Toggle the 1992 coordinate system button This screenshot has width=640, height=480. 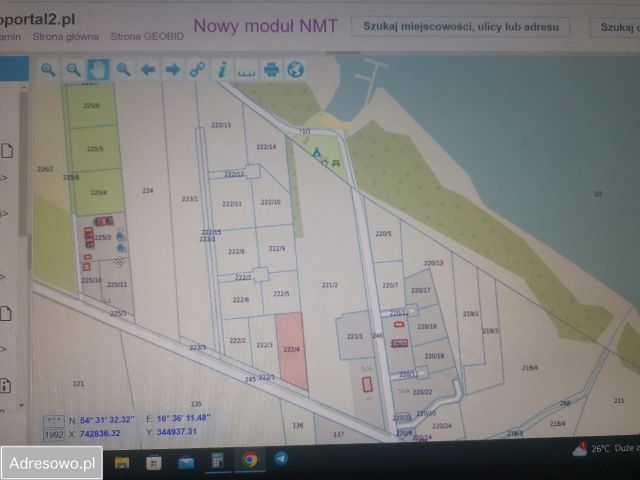(x=54, y=434)
